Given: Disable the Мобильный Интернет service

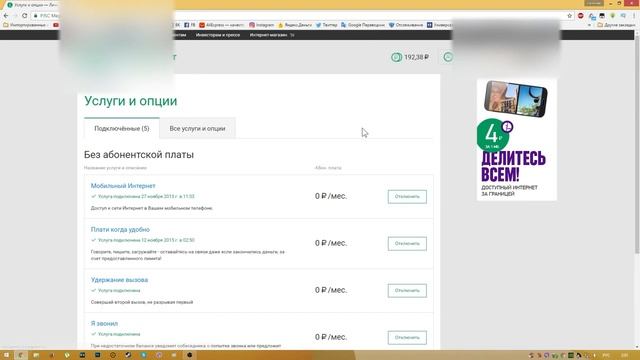Looking at the screenshot, I should tap(407, 196).
